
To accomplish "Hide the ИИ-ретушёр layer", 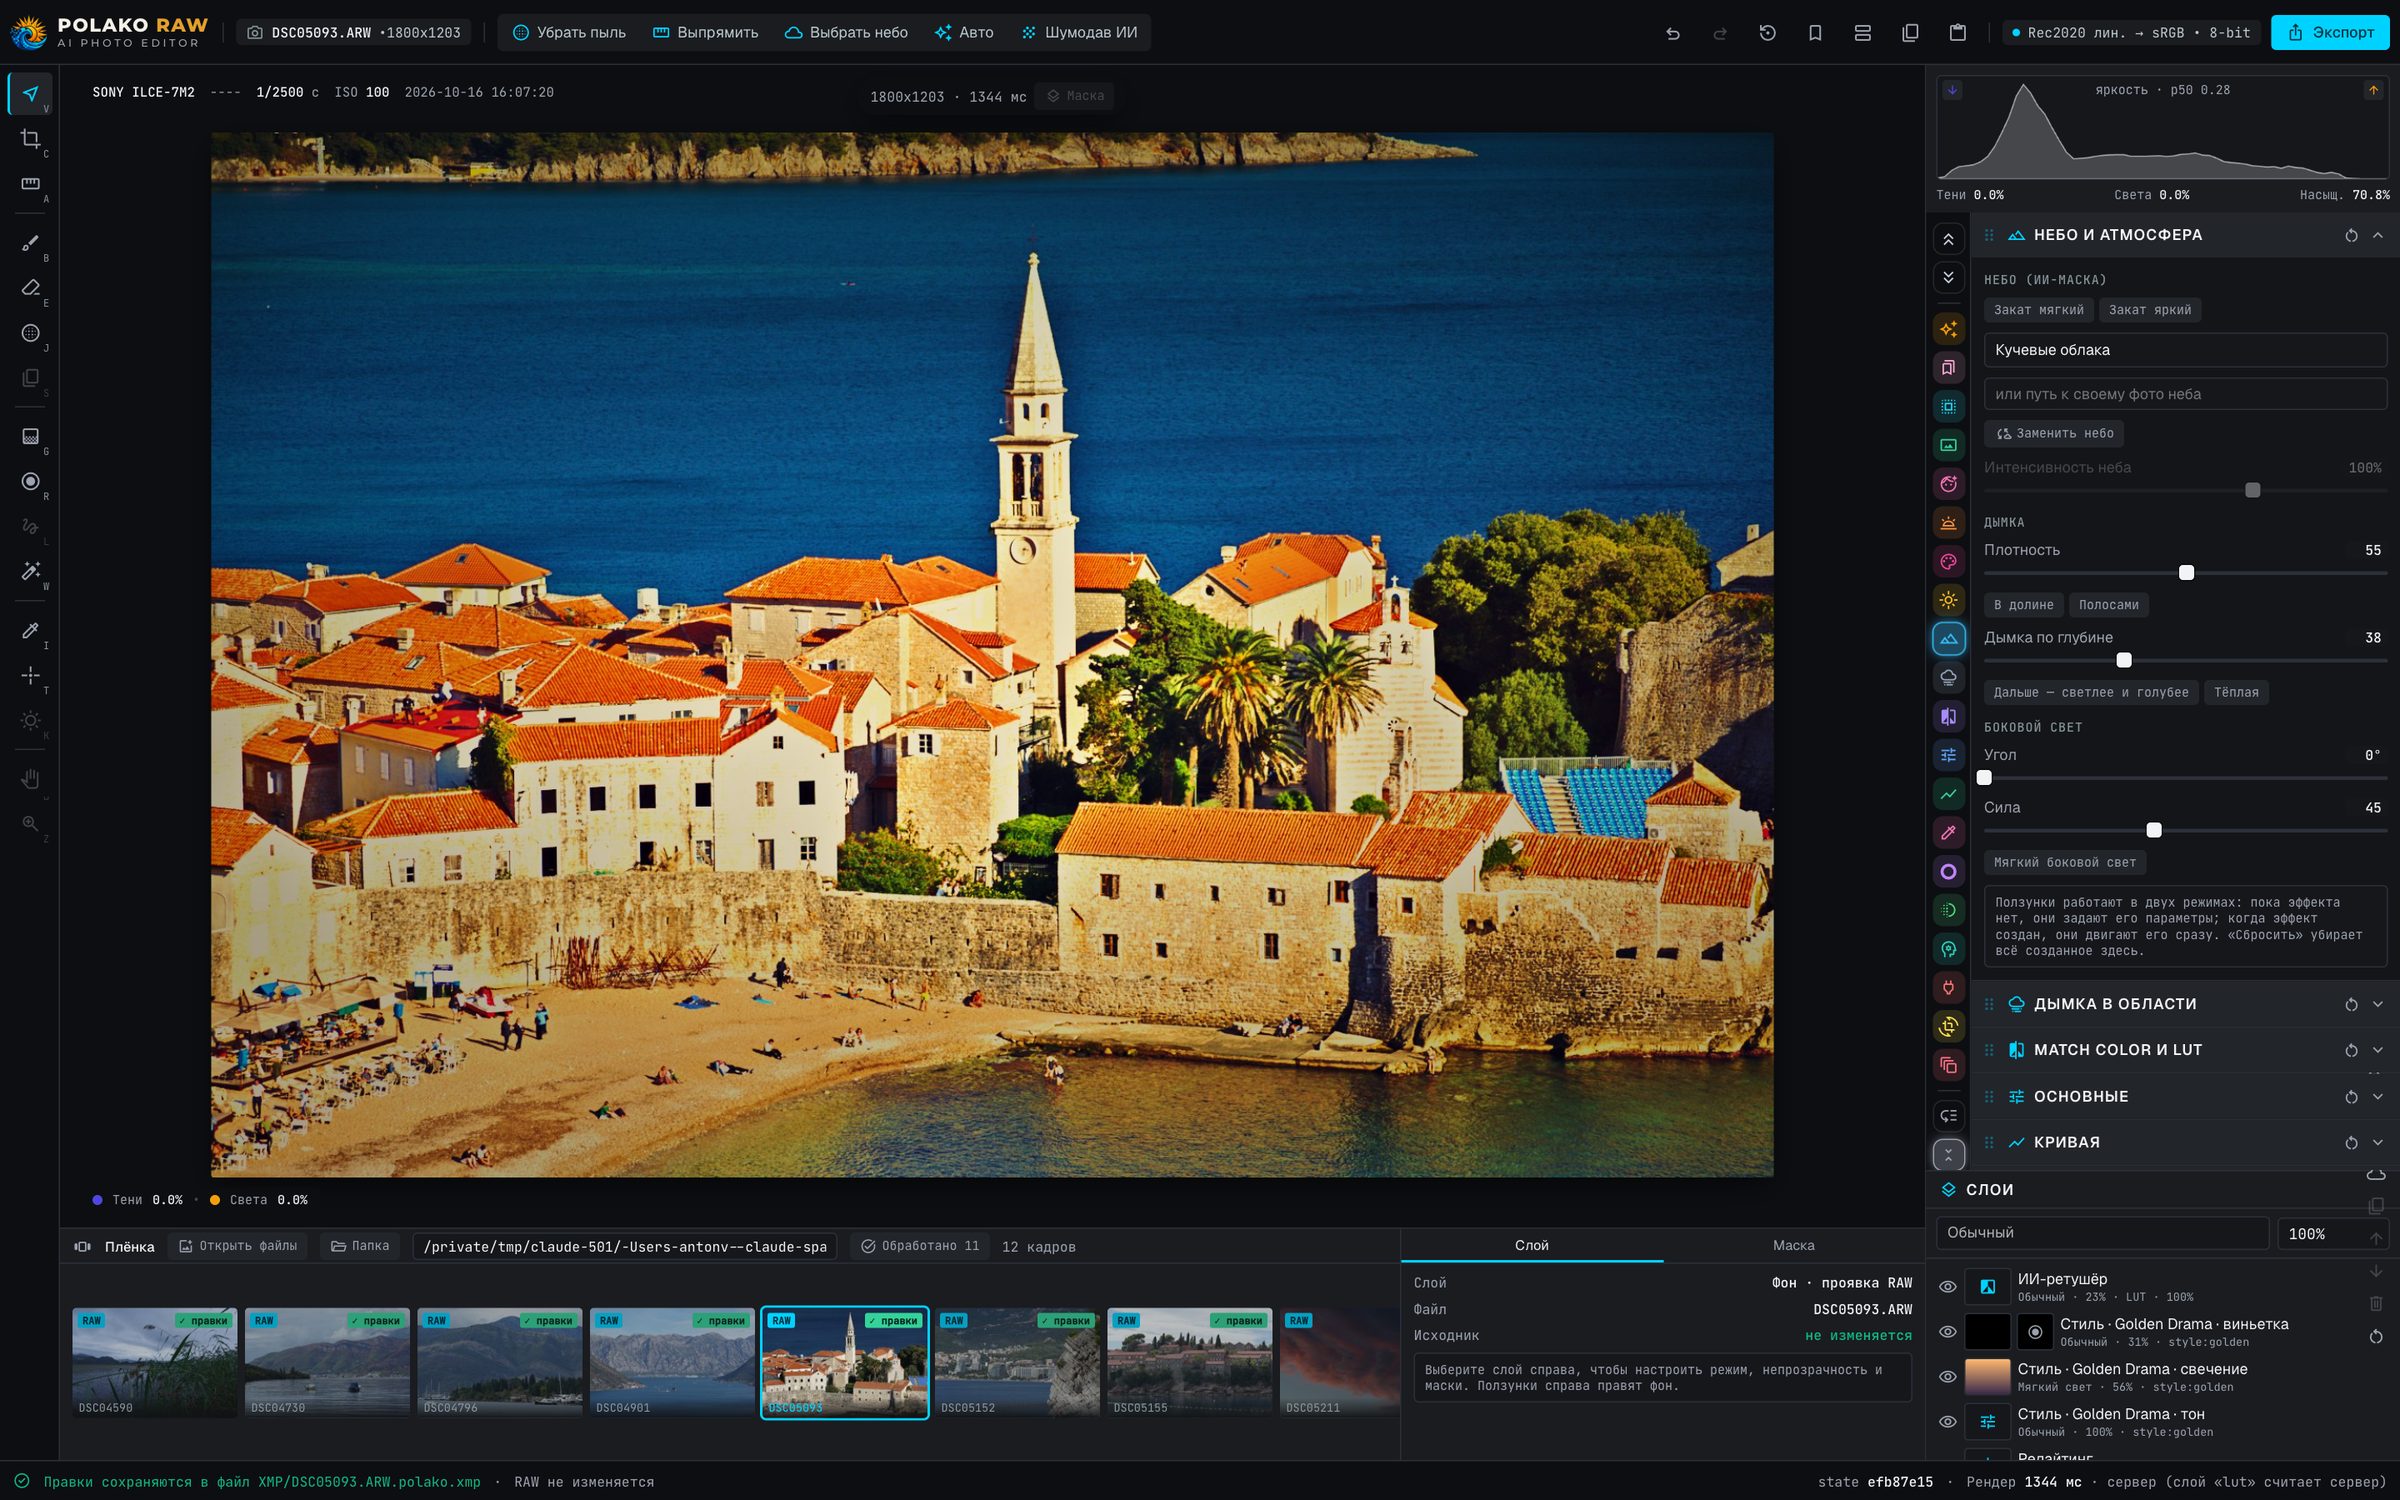I will coord(1947,1287).
